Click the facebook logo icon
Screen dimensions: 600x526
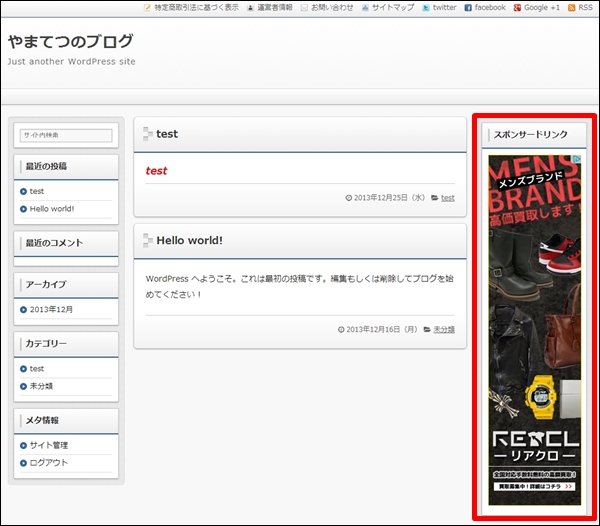[x=468, y=8]
